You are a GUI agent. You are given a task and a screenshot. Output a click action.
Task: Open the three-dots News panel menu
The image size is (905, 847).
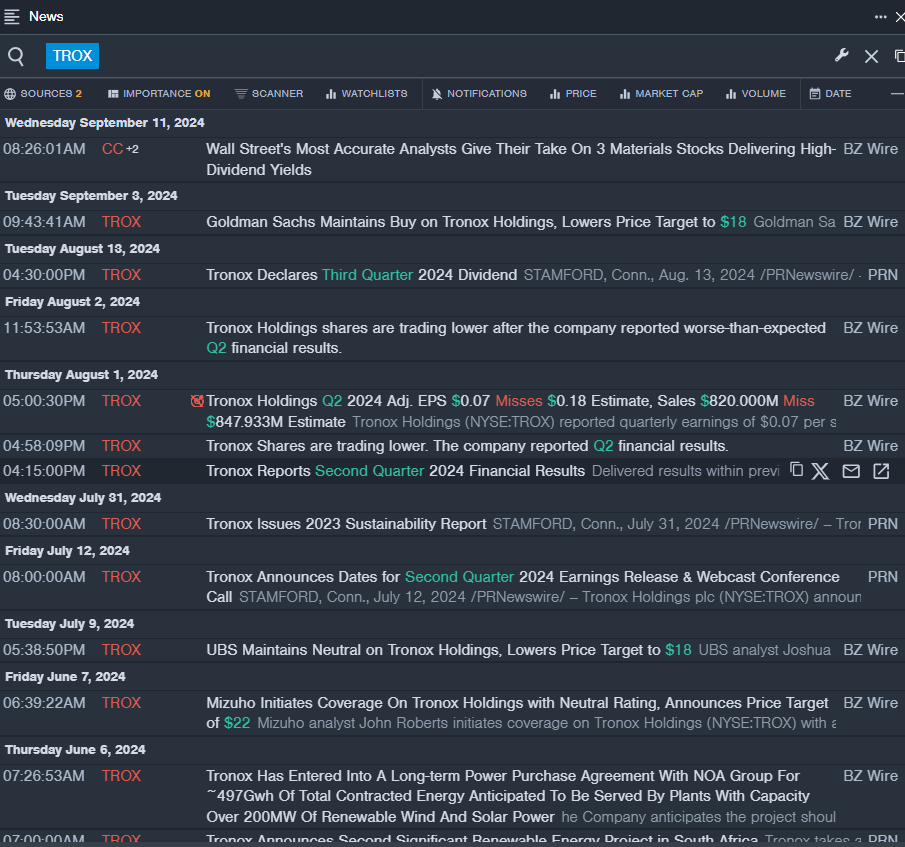click(880, 16)
